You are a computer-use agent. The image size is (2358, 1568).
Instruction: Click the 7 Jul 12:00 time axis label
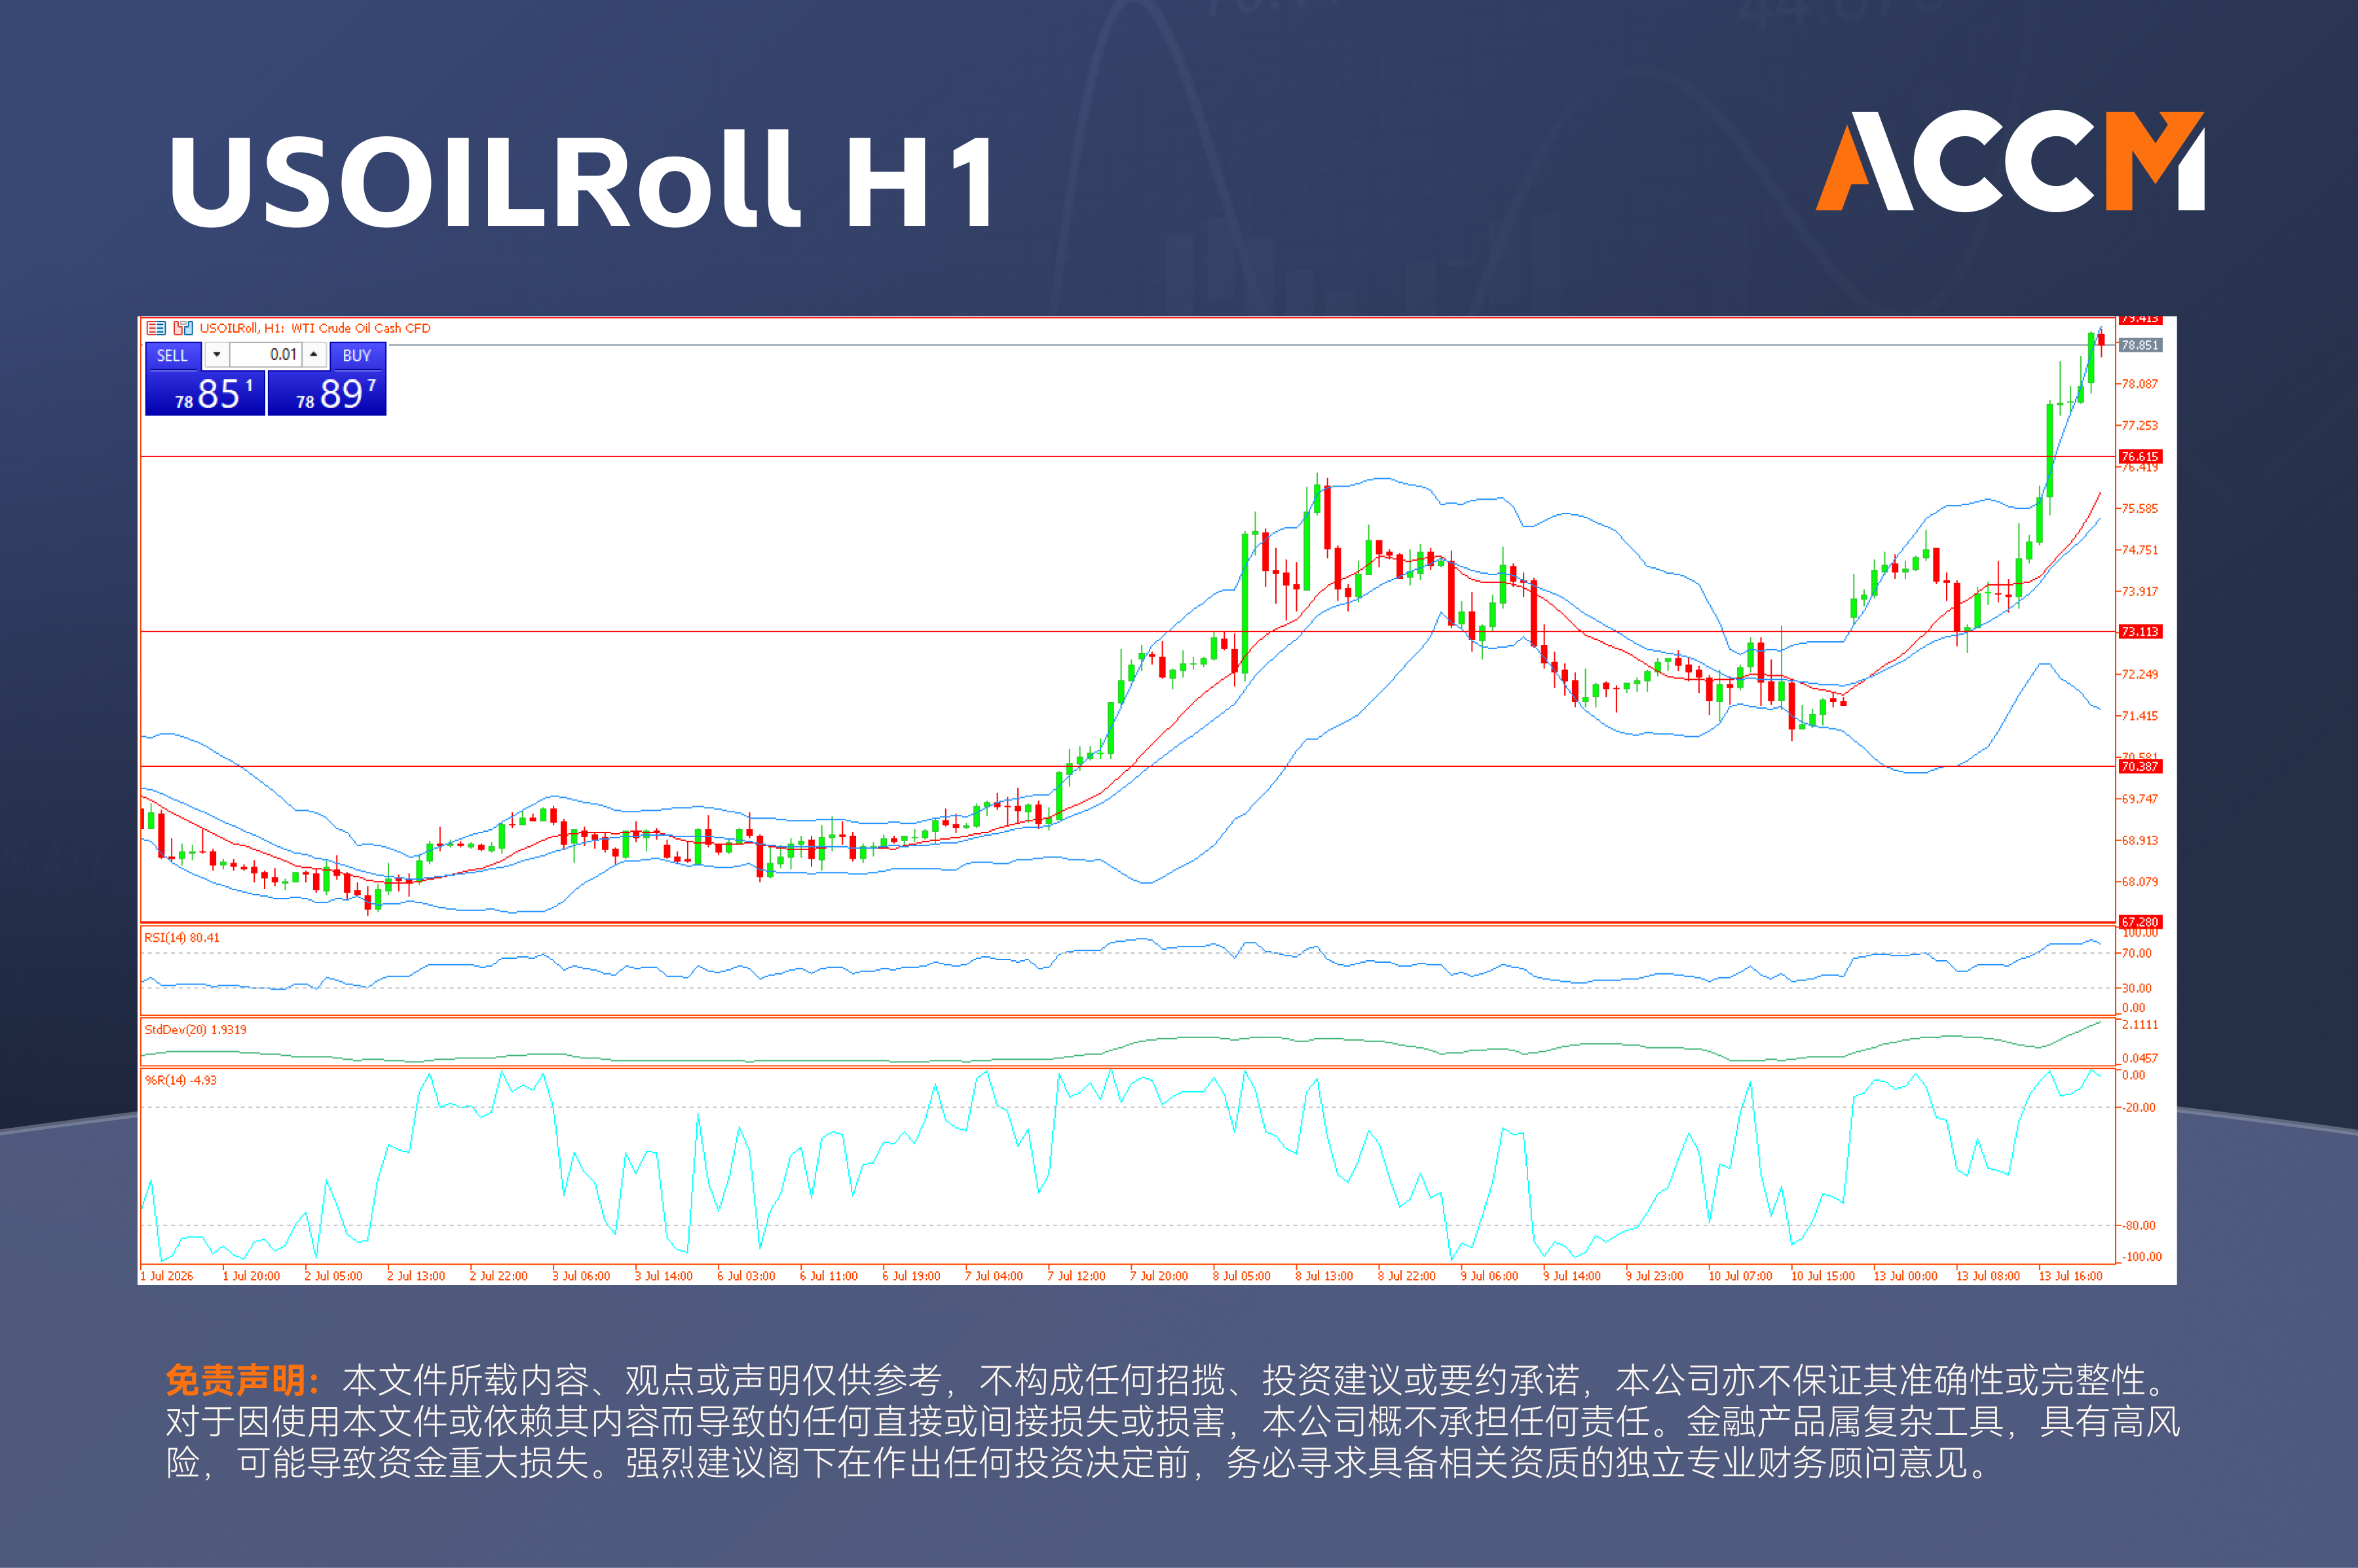[1076, 1276]
